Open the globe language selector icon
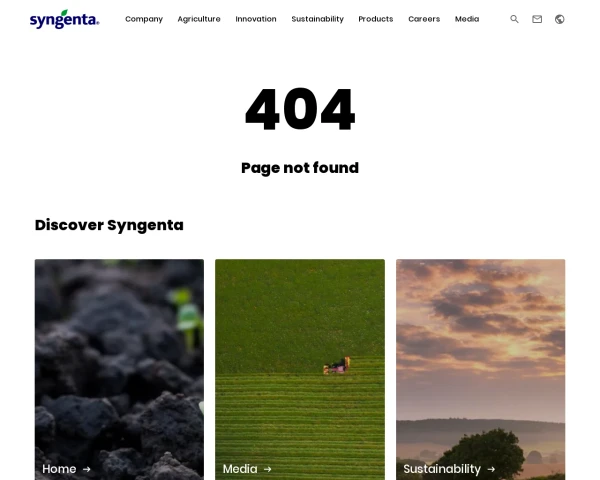The height and width of the screenshot is (480, 600). 559,19
